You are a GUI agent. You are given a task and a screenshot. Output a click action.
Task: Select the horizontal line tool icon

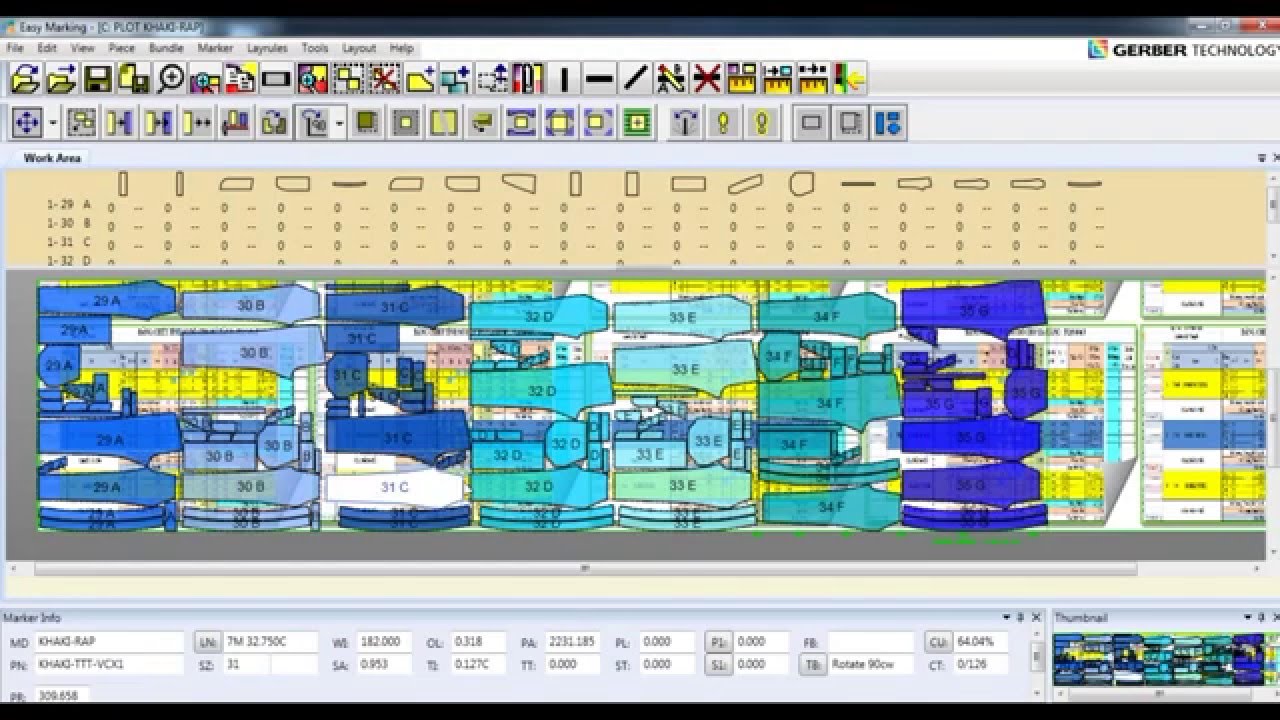pyautogui.click(x=599, y=78)
